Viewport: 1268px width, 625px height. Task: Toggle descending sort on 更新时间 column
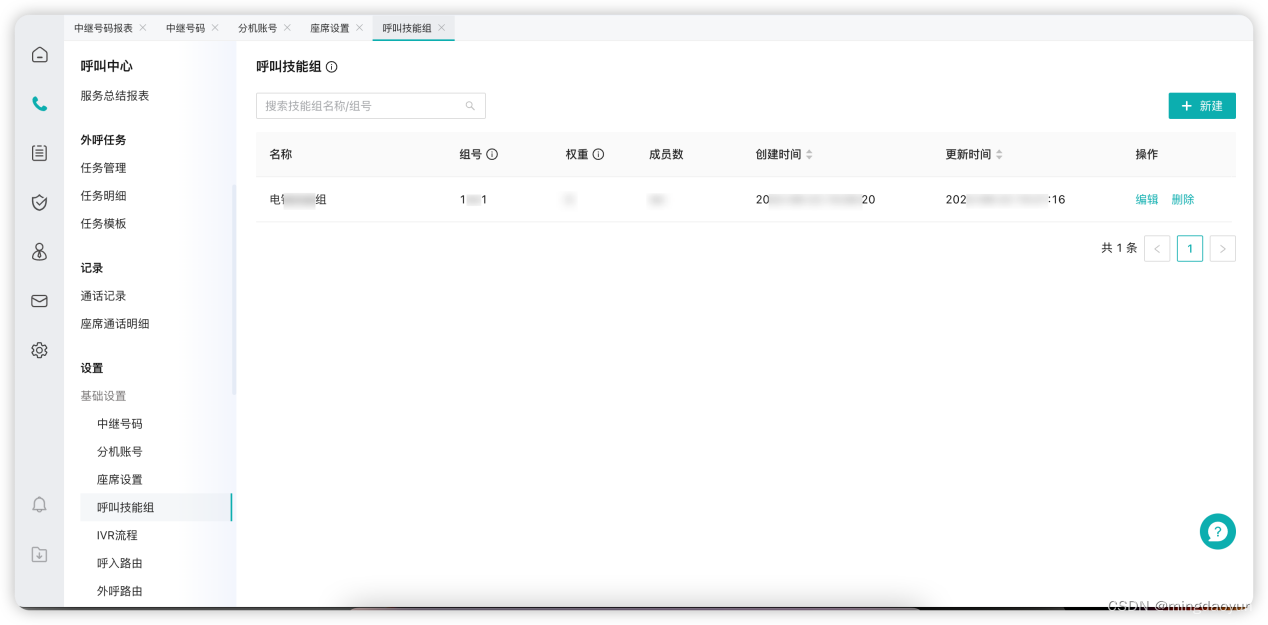tap(1000, 158)
